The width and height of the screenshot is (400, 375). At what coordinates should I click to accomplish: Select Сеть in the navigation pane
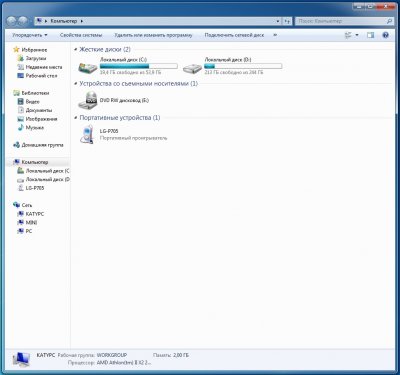point(27,205)
